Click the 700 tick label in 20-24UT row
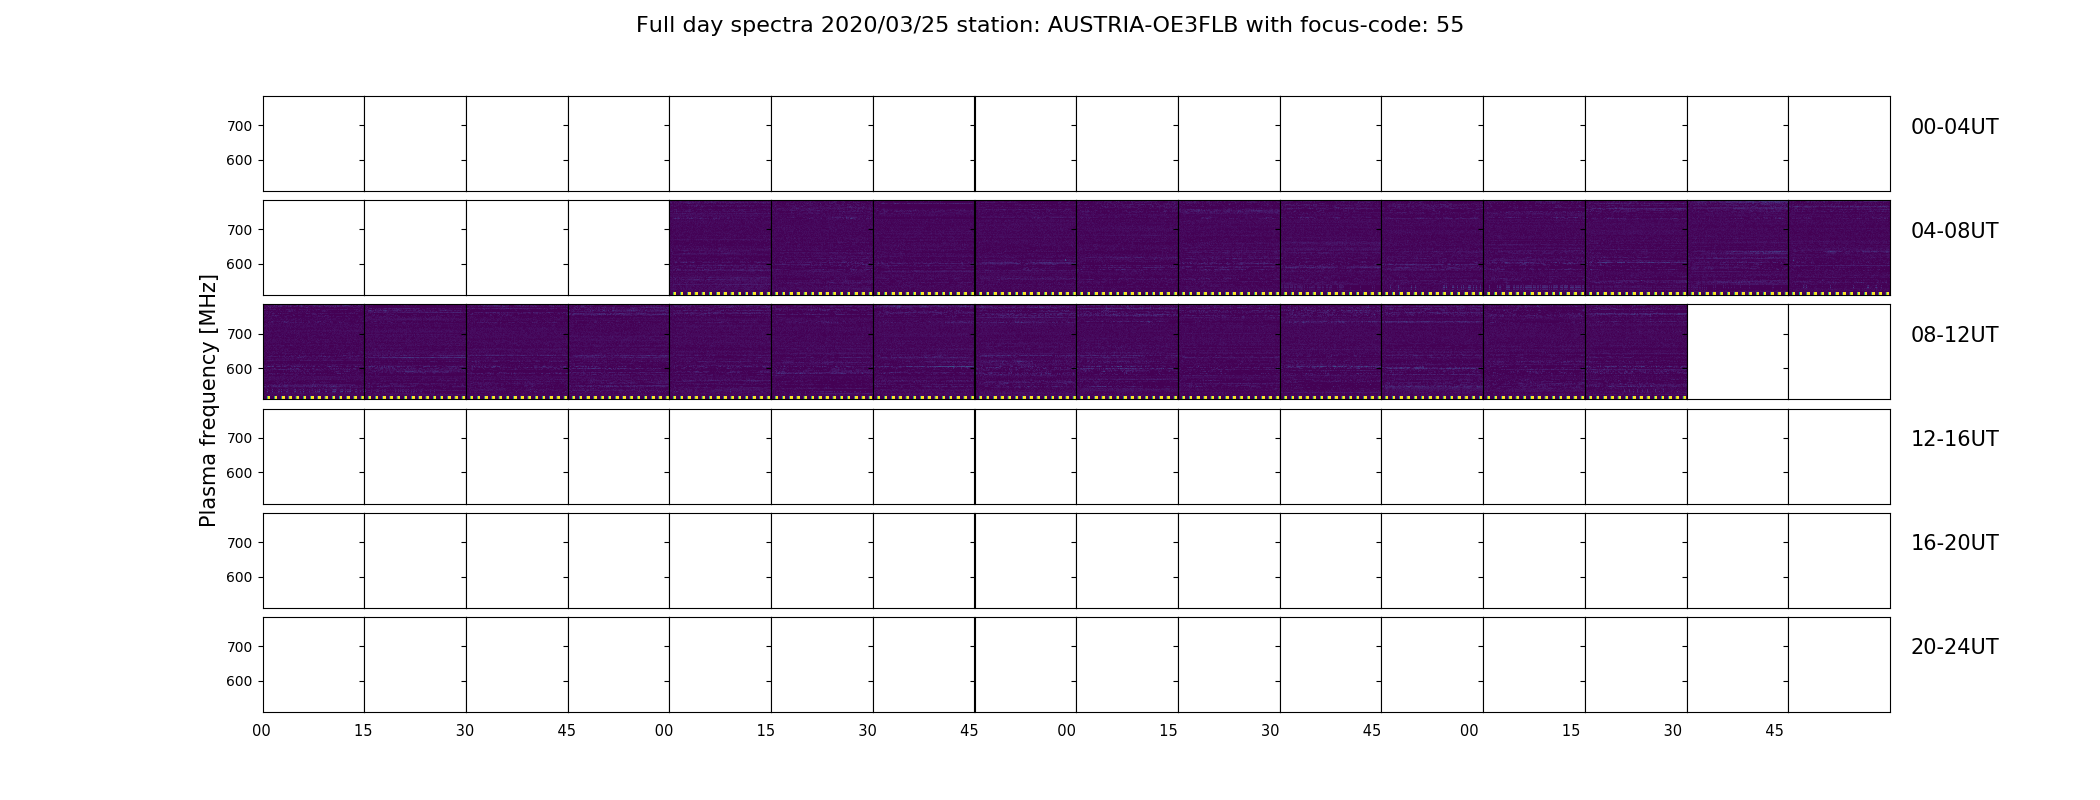The height and width of the screenshot is (800, 2100). click(239, 647)
